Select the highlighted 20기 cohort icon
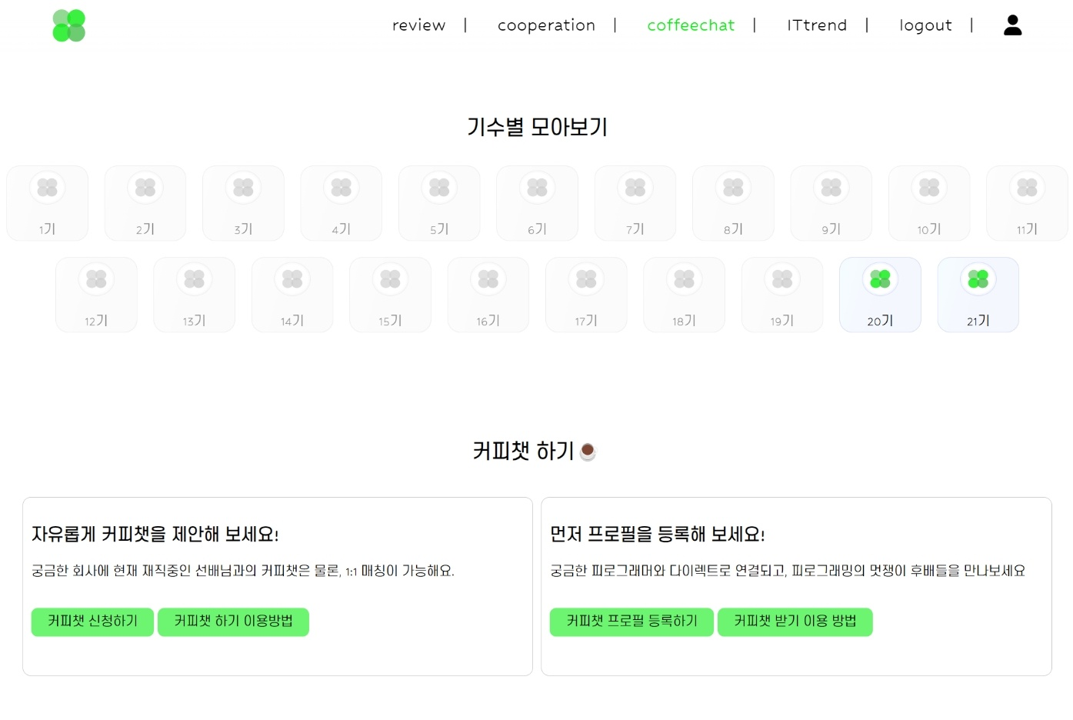Screen dimensions: 1073x720 (x=880, y=294)
